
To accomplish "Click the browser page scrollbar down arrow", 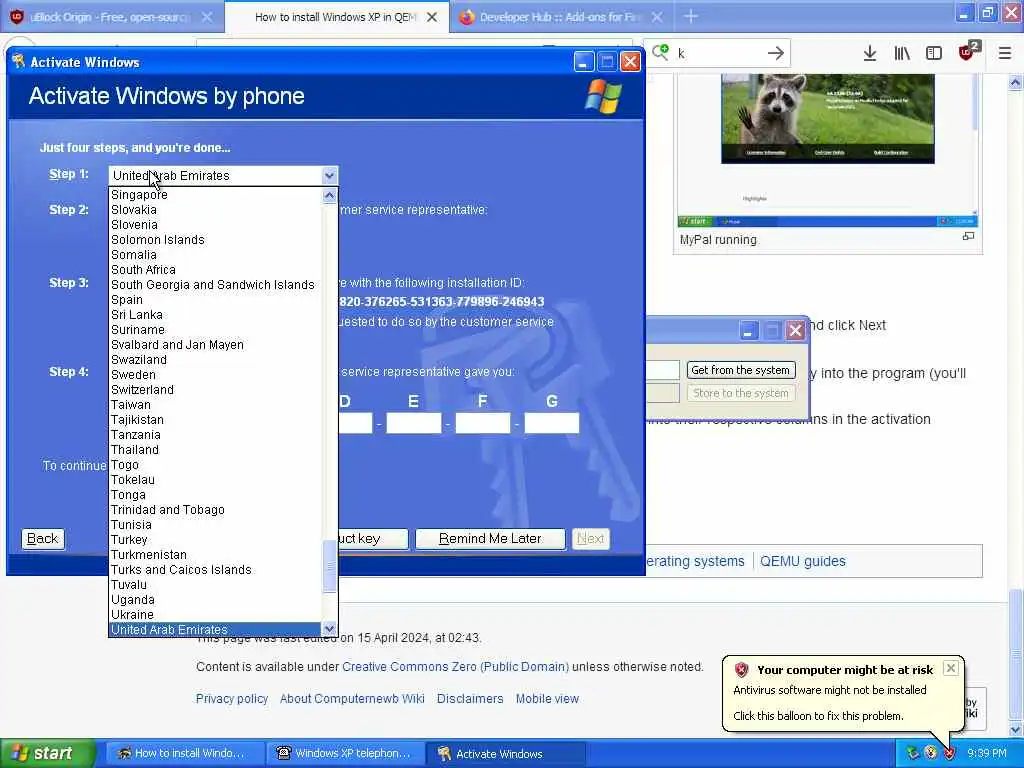I will click(x=1016, y=729).
